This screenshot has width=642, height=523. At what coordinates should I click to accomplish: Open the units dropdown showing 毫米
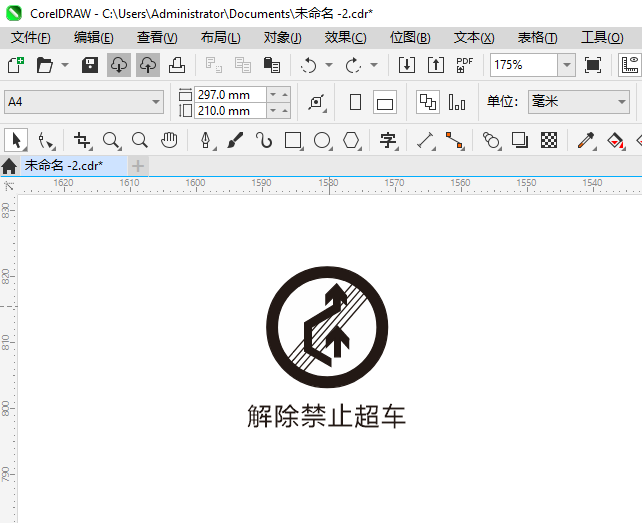click(x=579, y=102)
